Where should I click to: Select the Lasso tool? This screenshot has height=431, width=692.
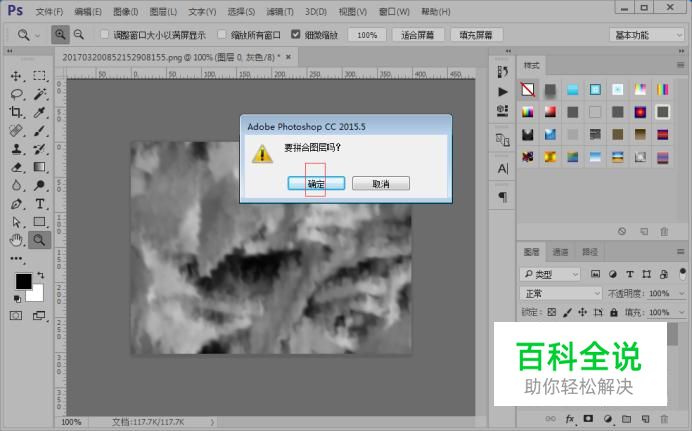pos(16,94)
